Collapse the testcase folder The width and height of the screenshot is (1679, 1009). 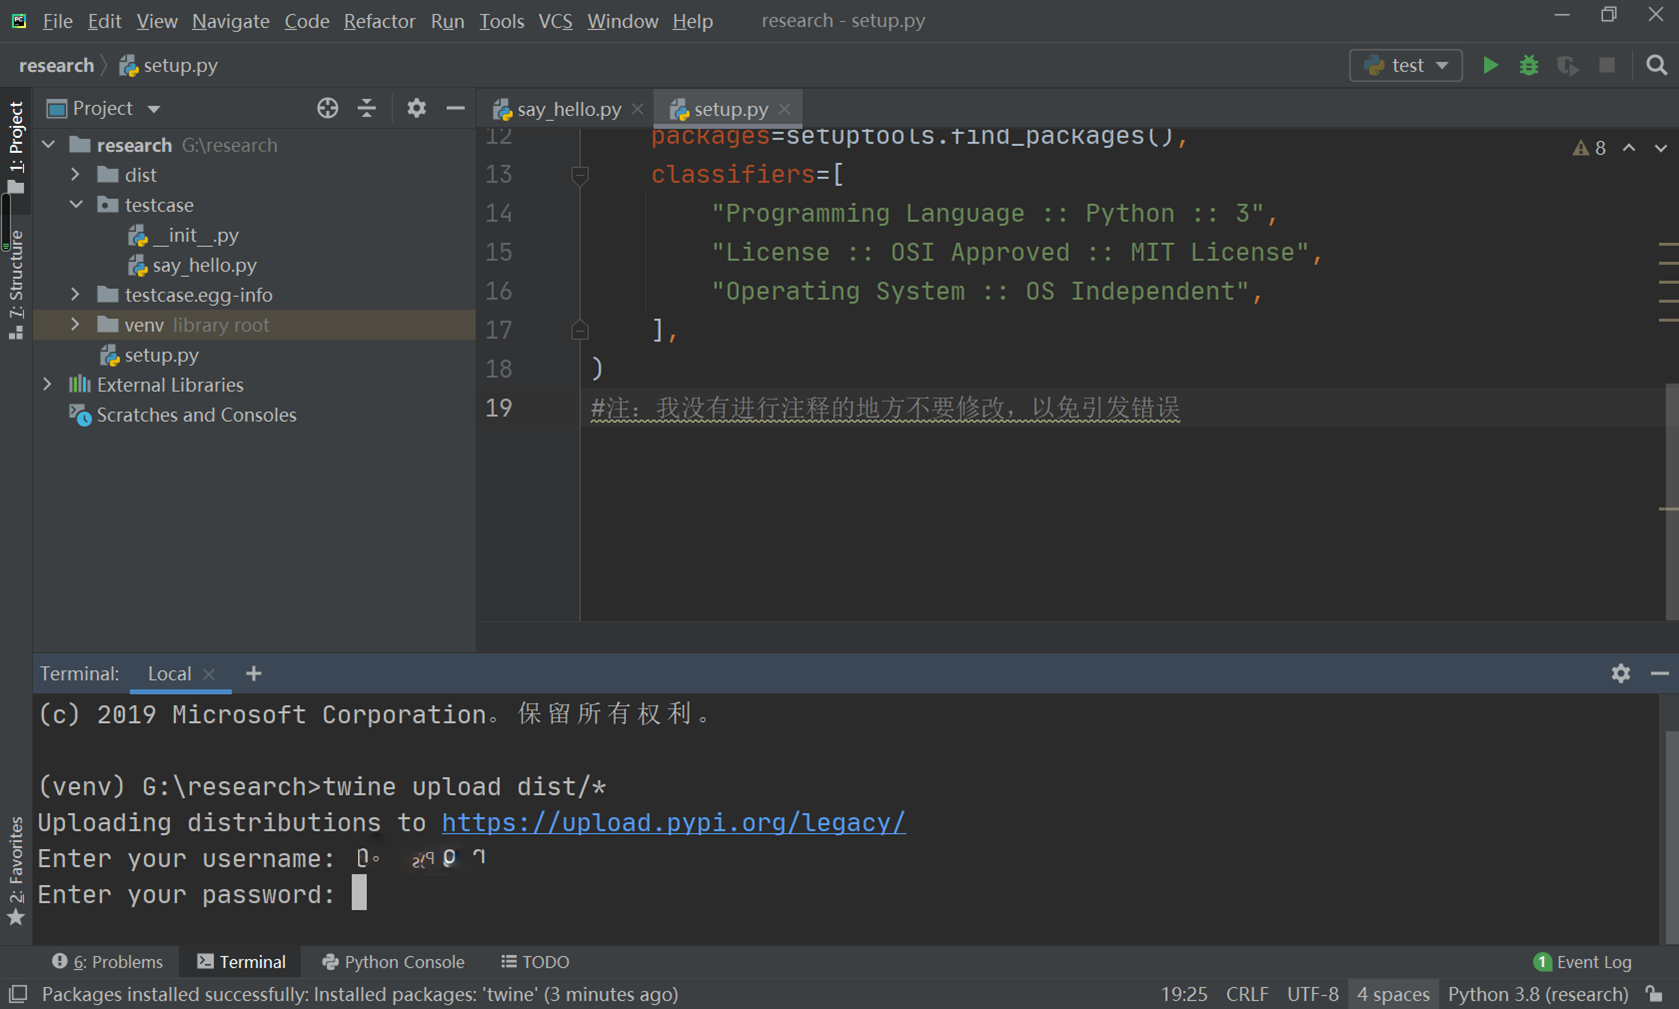(76, 205)
